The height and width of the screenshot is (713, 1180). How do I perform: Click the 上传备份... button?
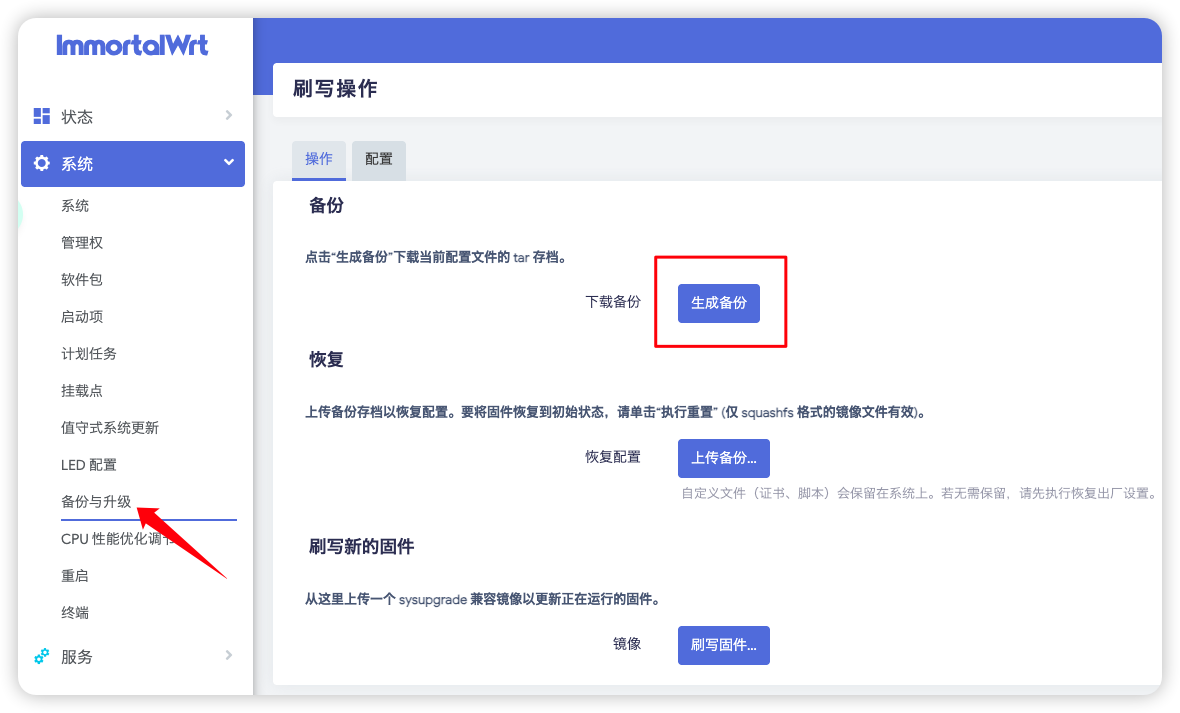[723, 458]
